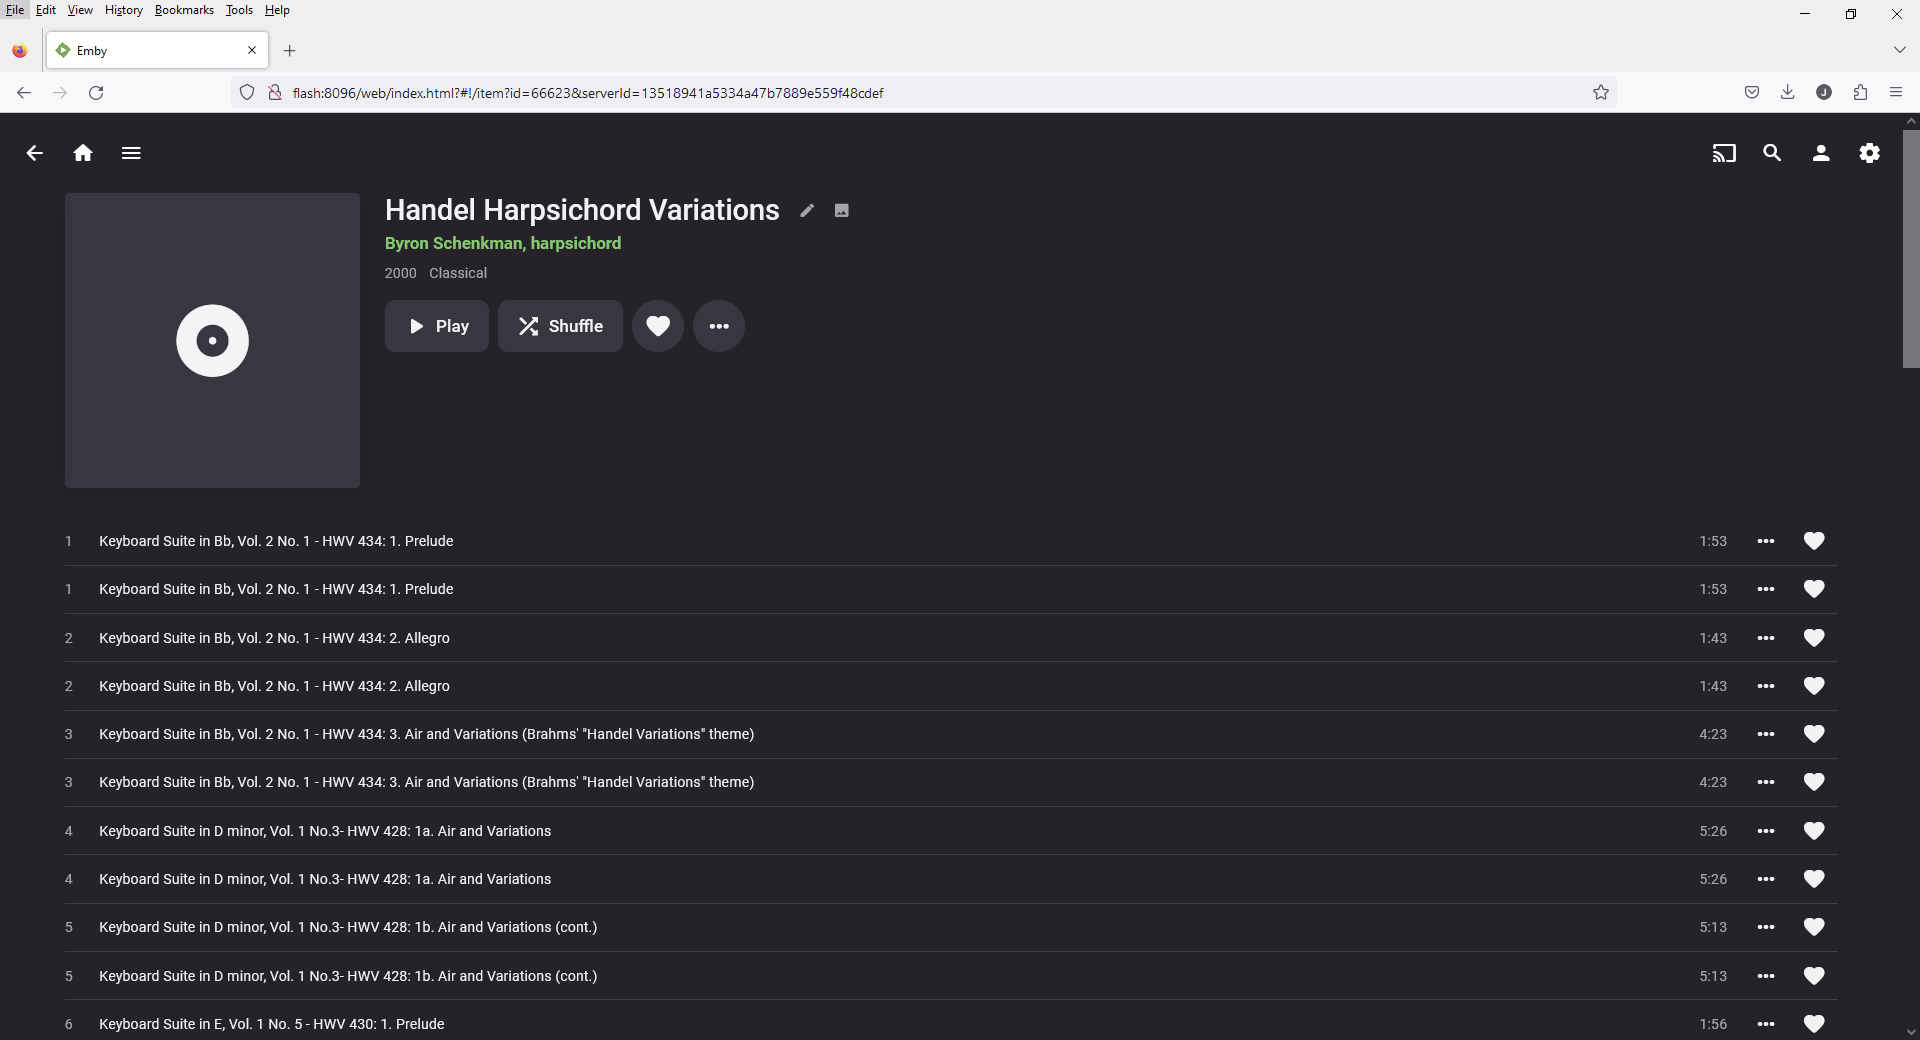Open the edit images icon beside the title
The height and width of the screenshot is (1040, 1920).
pos(842,210)
